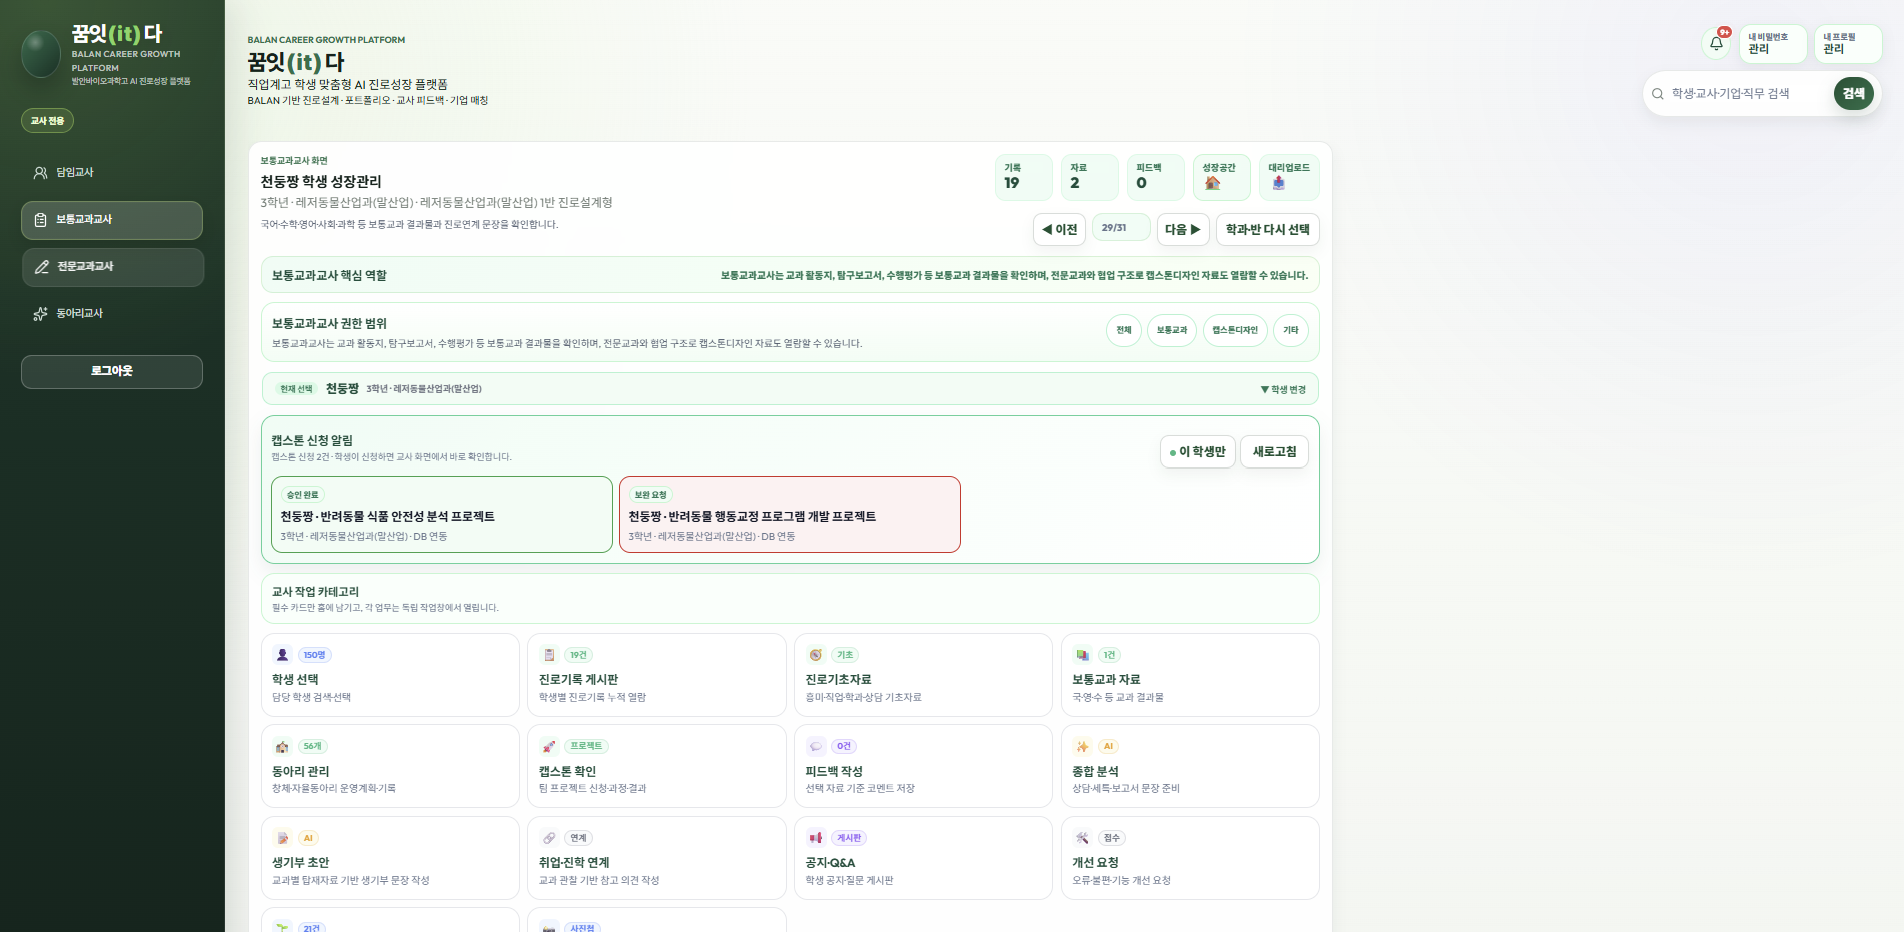The image size is (1904, 932).
Task: Switch to the 보통교과교사 sidebar menu
Action: pos(112,220)
